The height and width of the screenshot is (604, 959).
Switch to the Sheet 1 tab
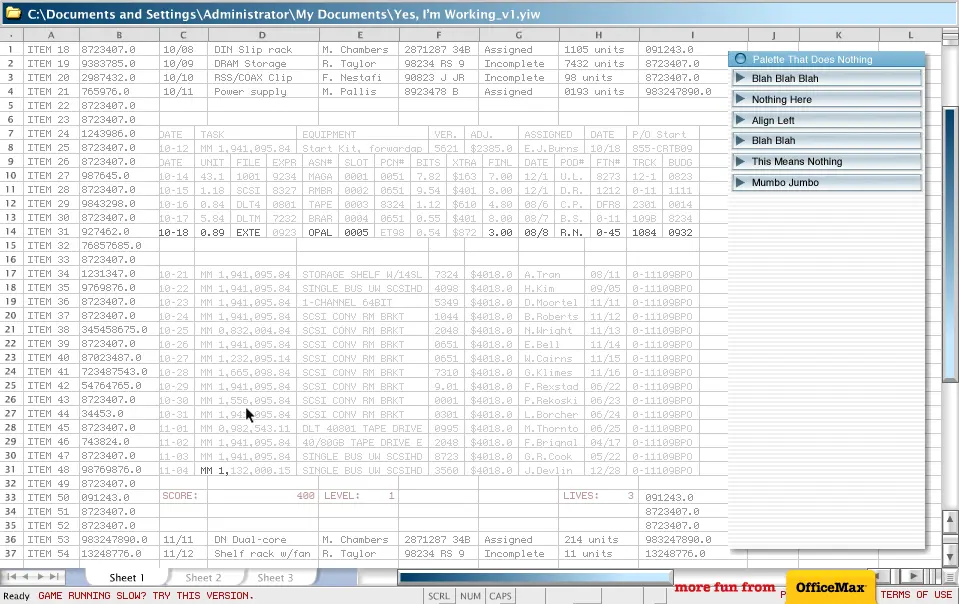click(x=127, y=578)
